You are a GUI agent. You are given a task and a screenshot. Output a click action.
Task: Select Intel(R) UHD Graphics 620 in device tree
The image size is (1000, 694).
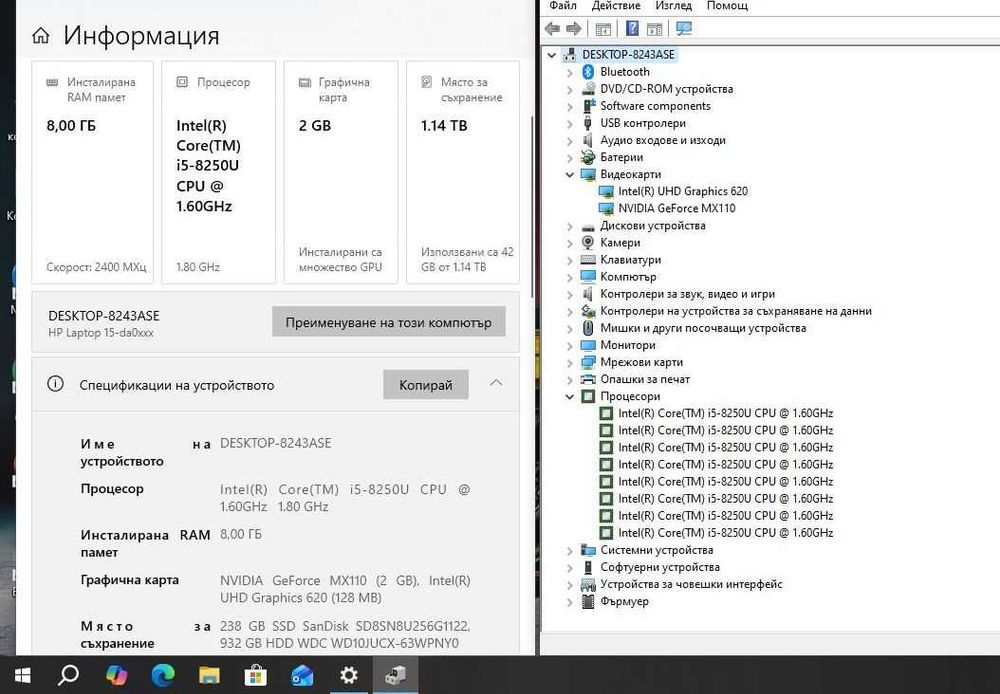point(682,191)
